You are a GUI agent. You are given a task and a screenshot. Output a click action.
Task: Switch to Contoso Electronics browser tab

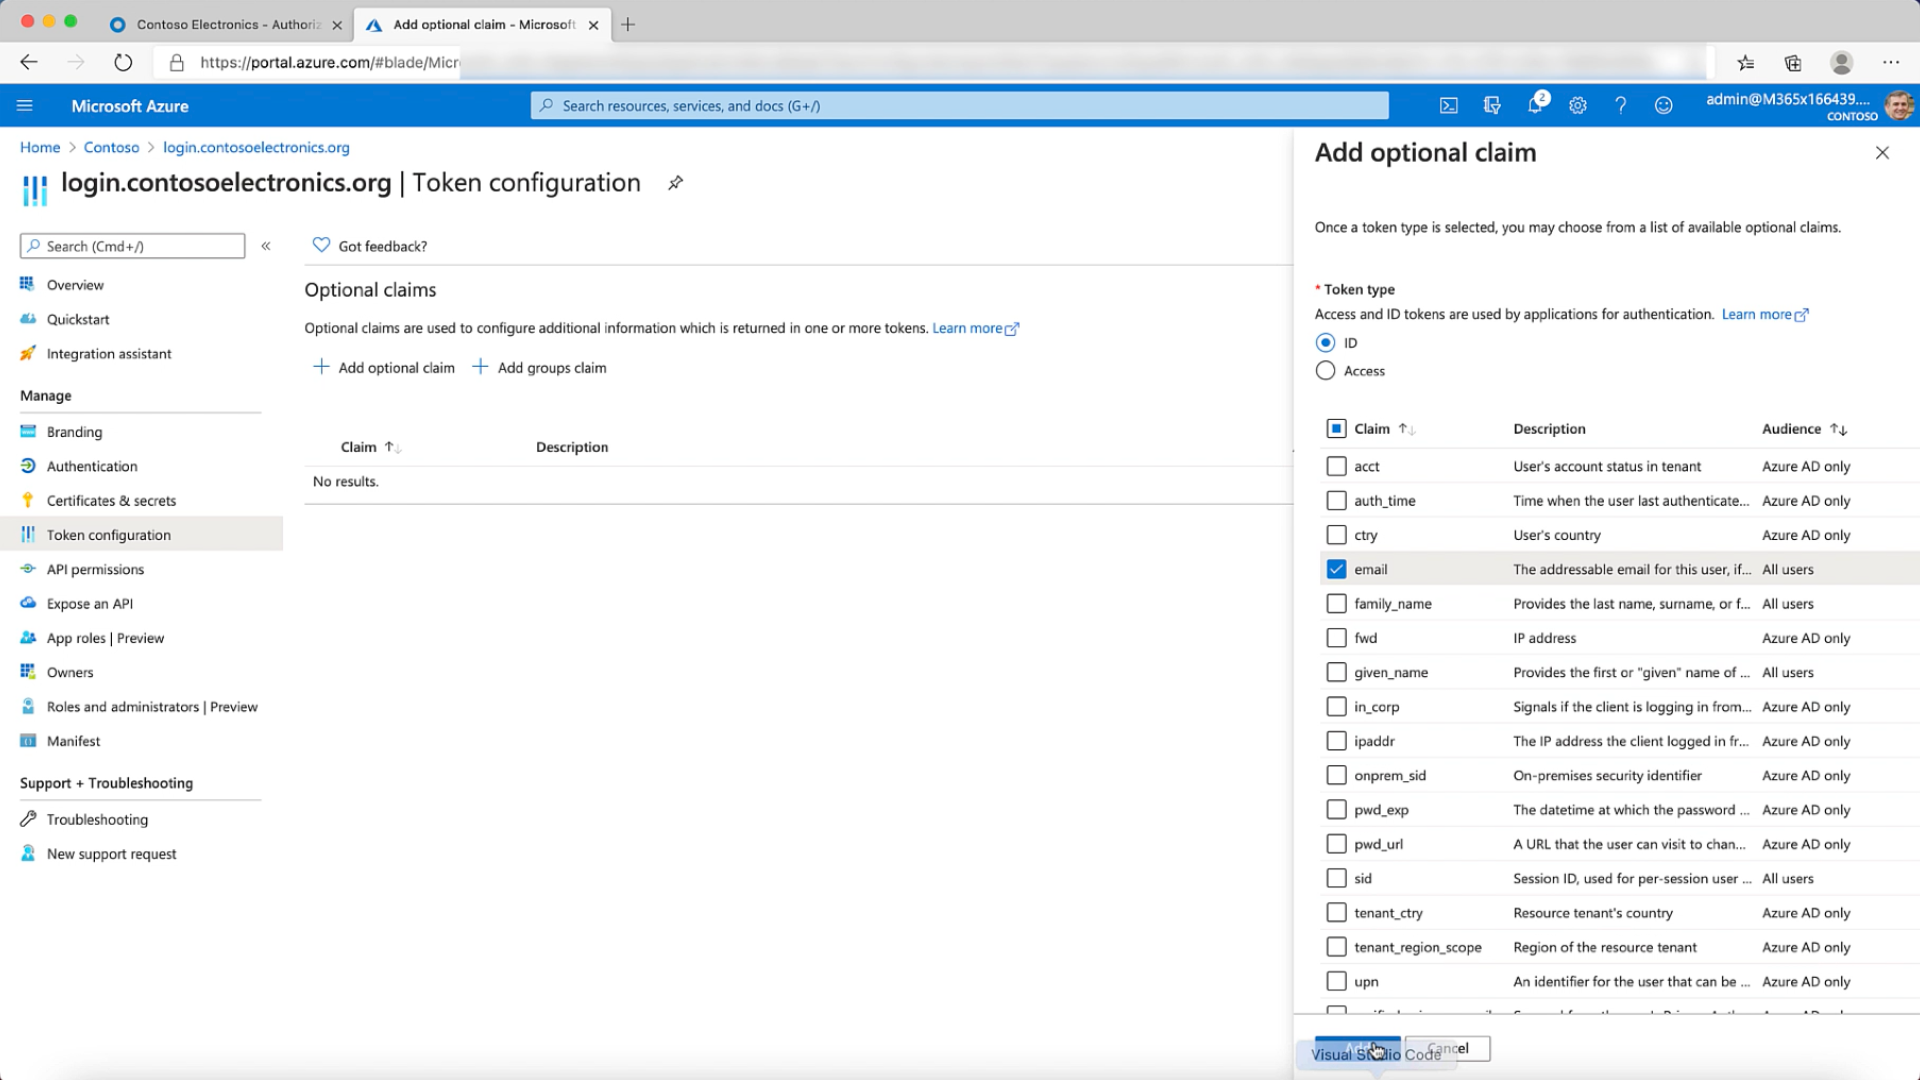[226, 24]
